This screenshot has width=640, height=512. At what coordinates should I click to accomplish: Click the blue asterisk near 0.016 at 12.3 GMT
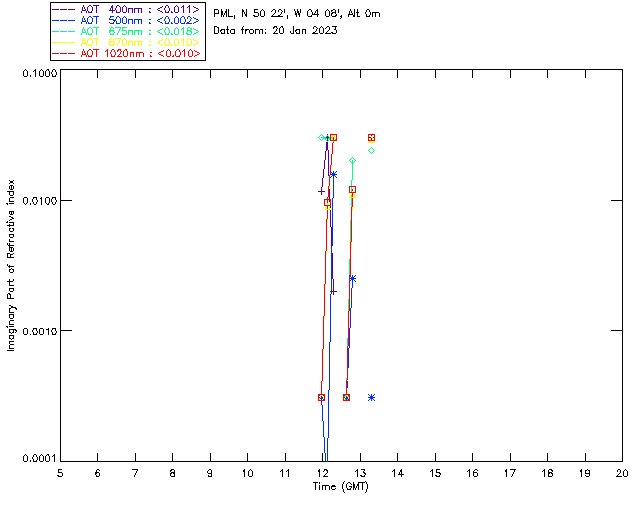click(333, 174)
